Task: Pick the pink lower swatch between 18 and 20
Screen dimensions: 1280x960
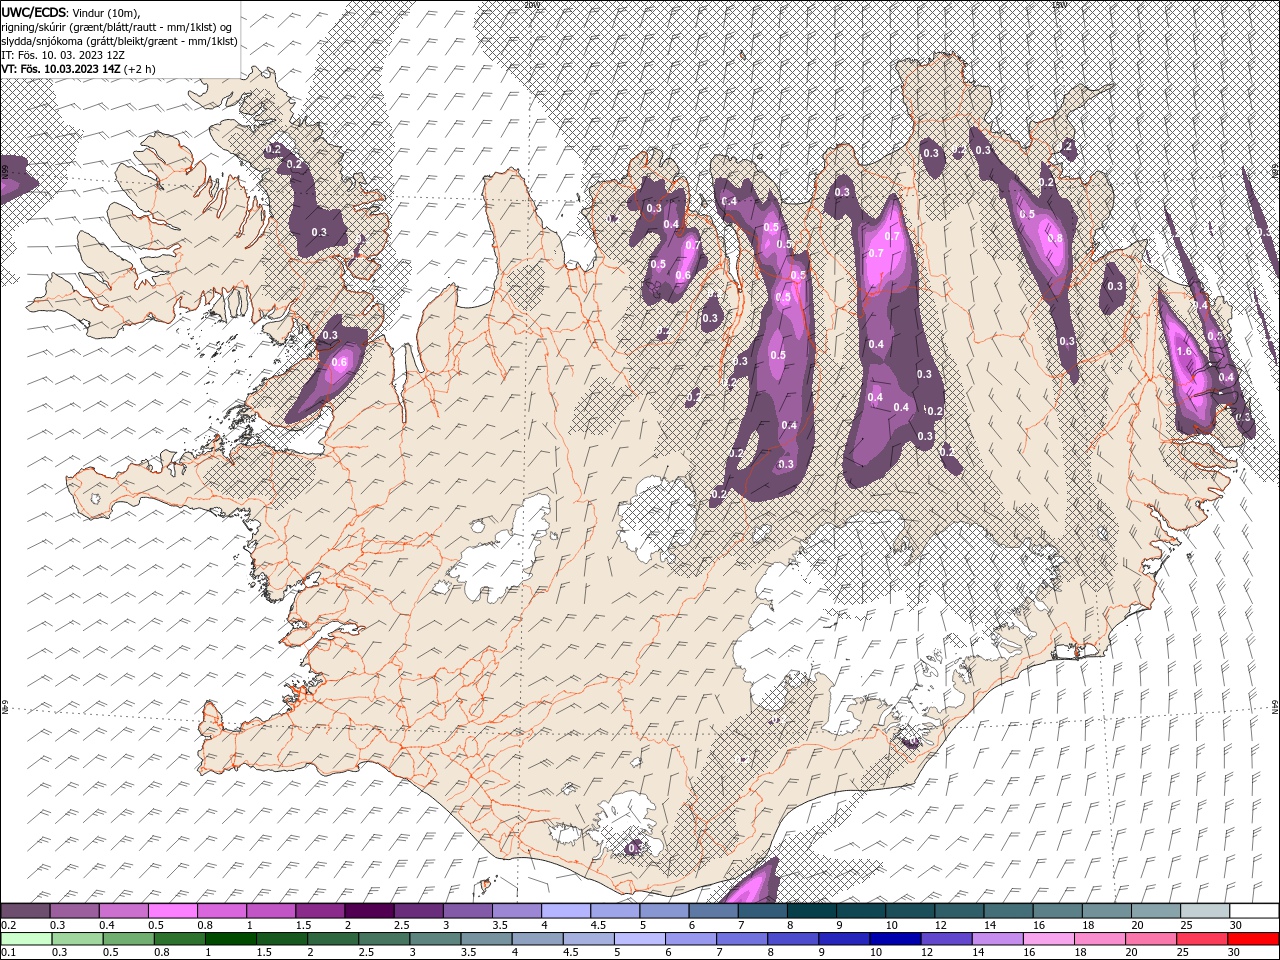Action: [1099, 939]
